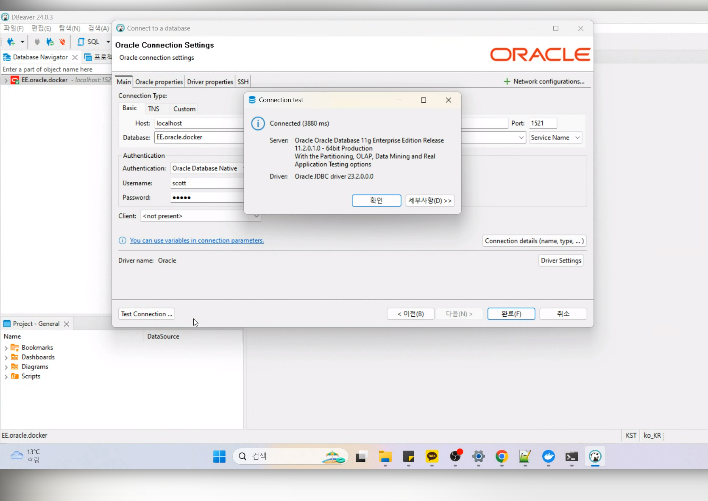Screen dimensions: 708x501
Task: Expand the Scripts folder
Action: pos(5,376)
